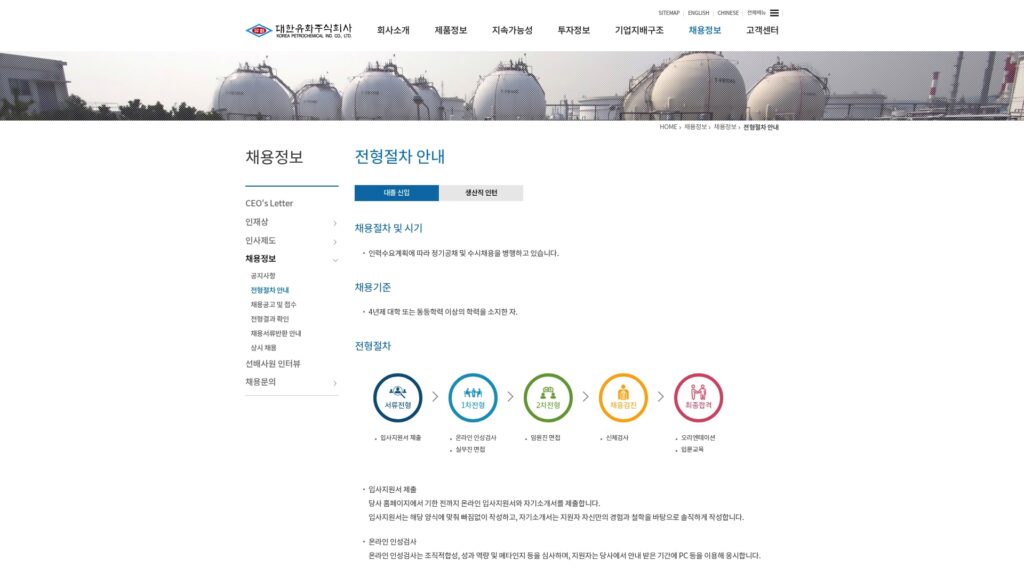Viewport: 1024px width, 576px height.
Task: Open the 회사소개 menu
Action: (392, 29)
